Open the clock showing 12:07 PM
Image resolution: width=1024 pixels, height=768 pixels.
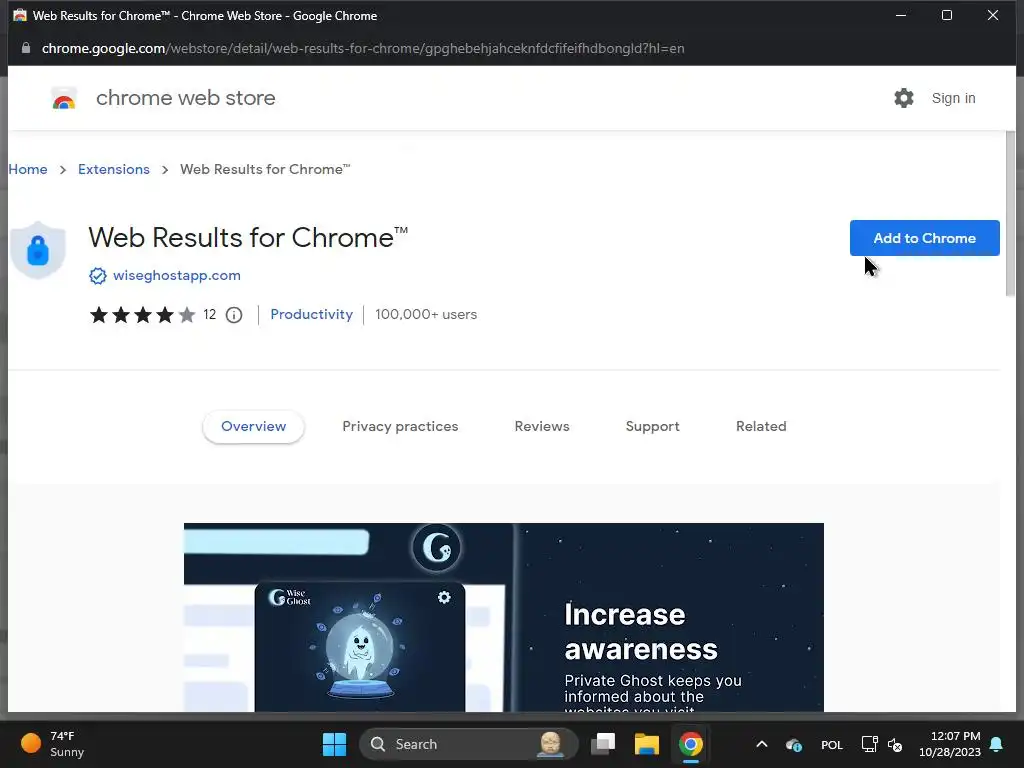(950, 744)
